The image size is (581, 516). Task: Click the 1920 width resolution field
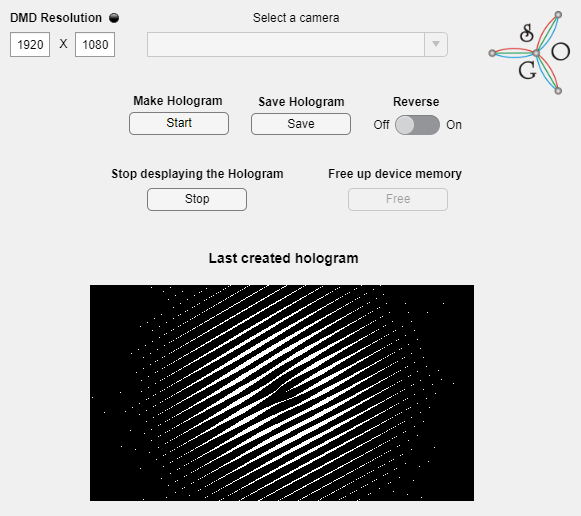pyautogui.click(x=30, y=44)
